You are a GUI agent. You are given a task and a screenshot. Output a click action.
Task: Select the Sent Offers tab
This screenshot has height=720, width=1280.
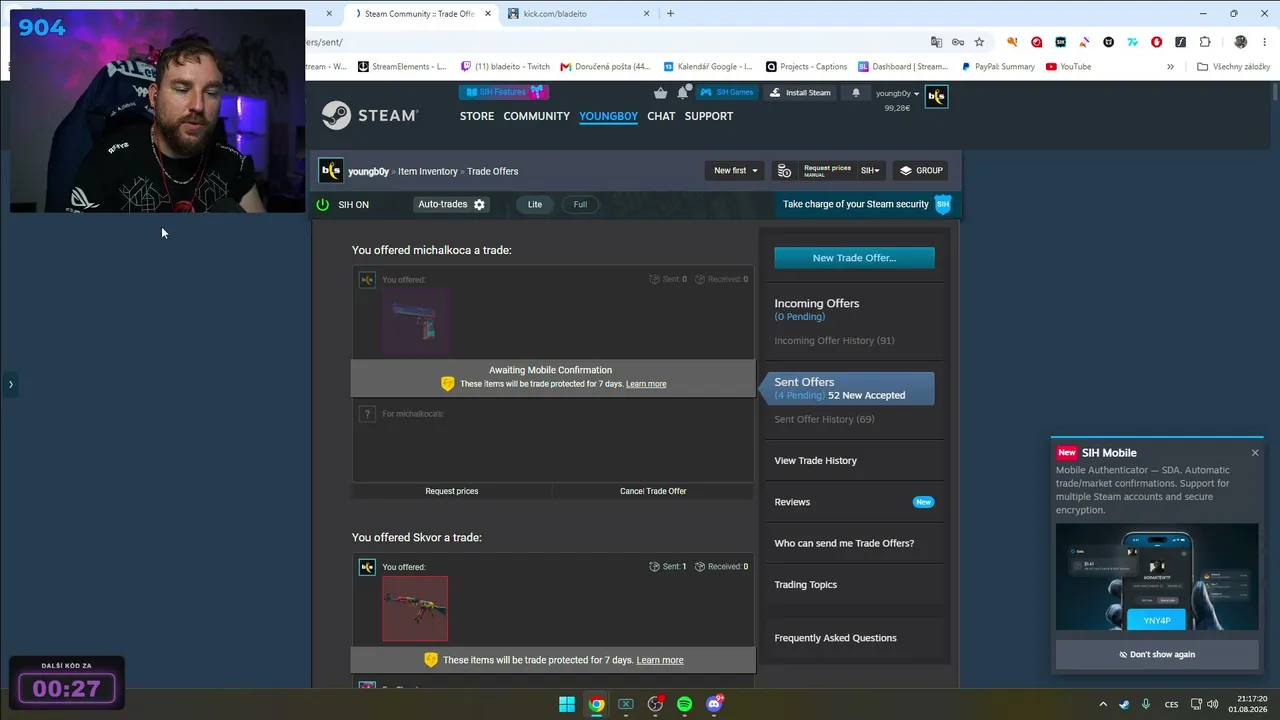pos(848,388)
